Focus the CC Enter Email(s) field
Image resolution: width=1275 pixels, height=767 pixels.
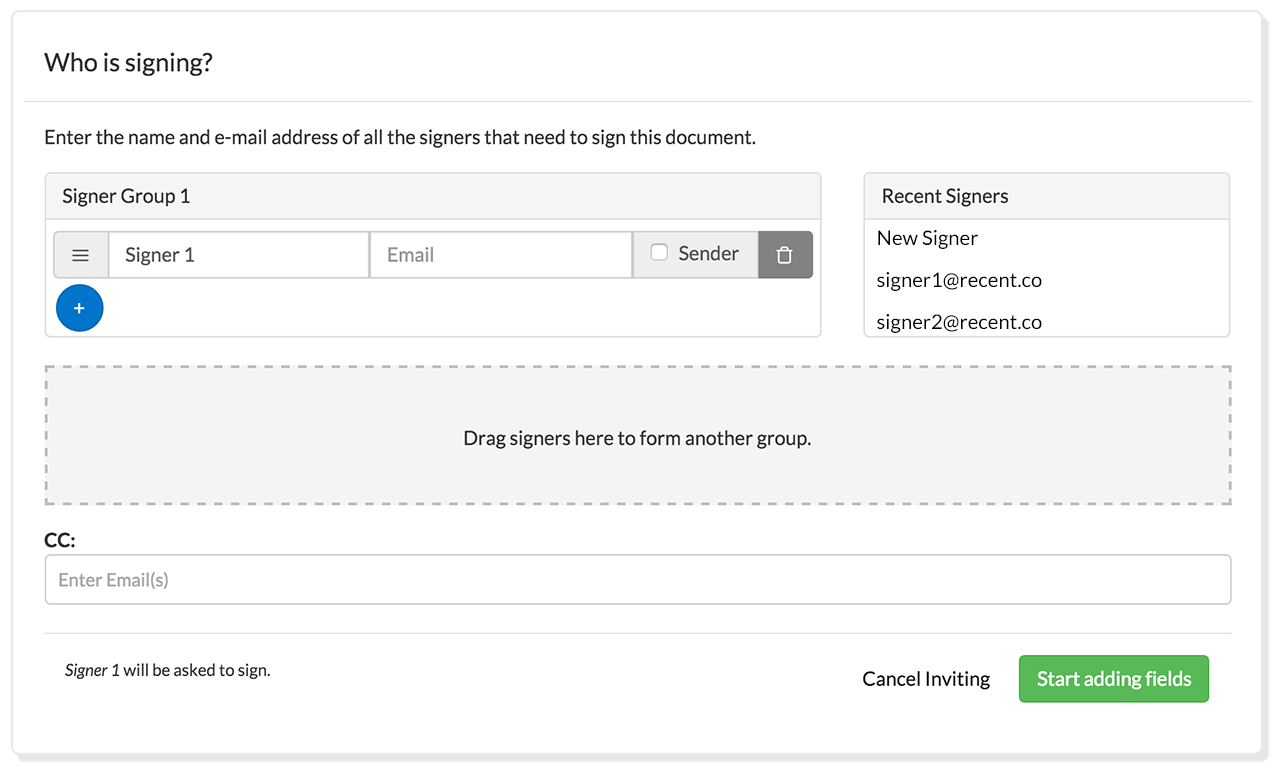click(x=637, y=580)
